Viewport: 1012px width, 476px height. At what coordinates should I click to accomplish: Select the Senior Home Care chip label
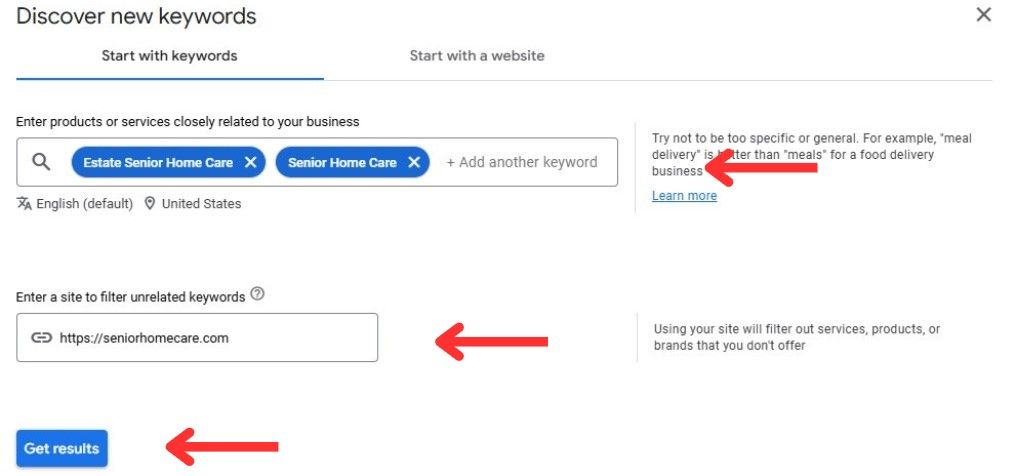(342, 163)
